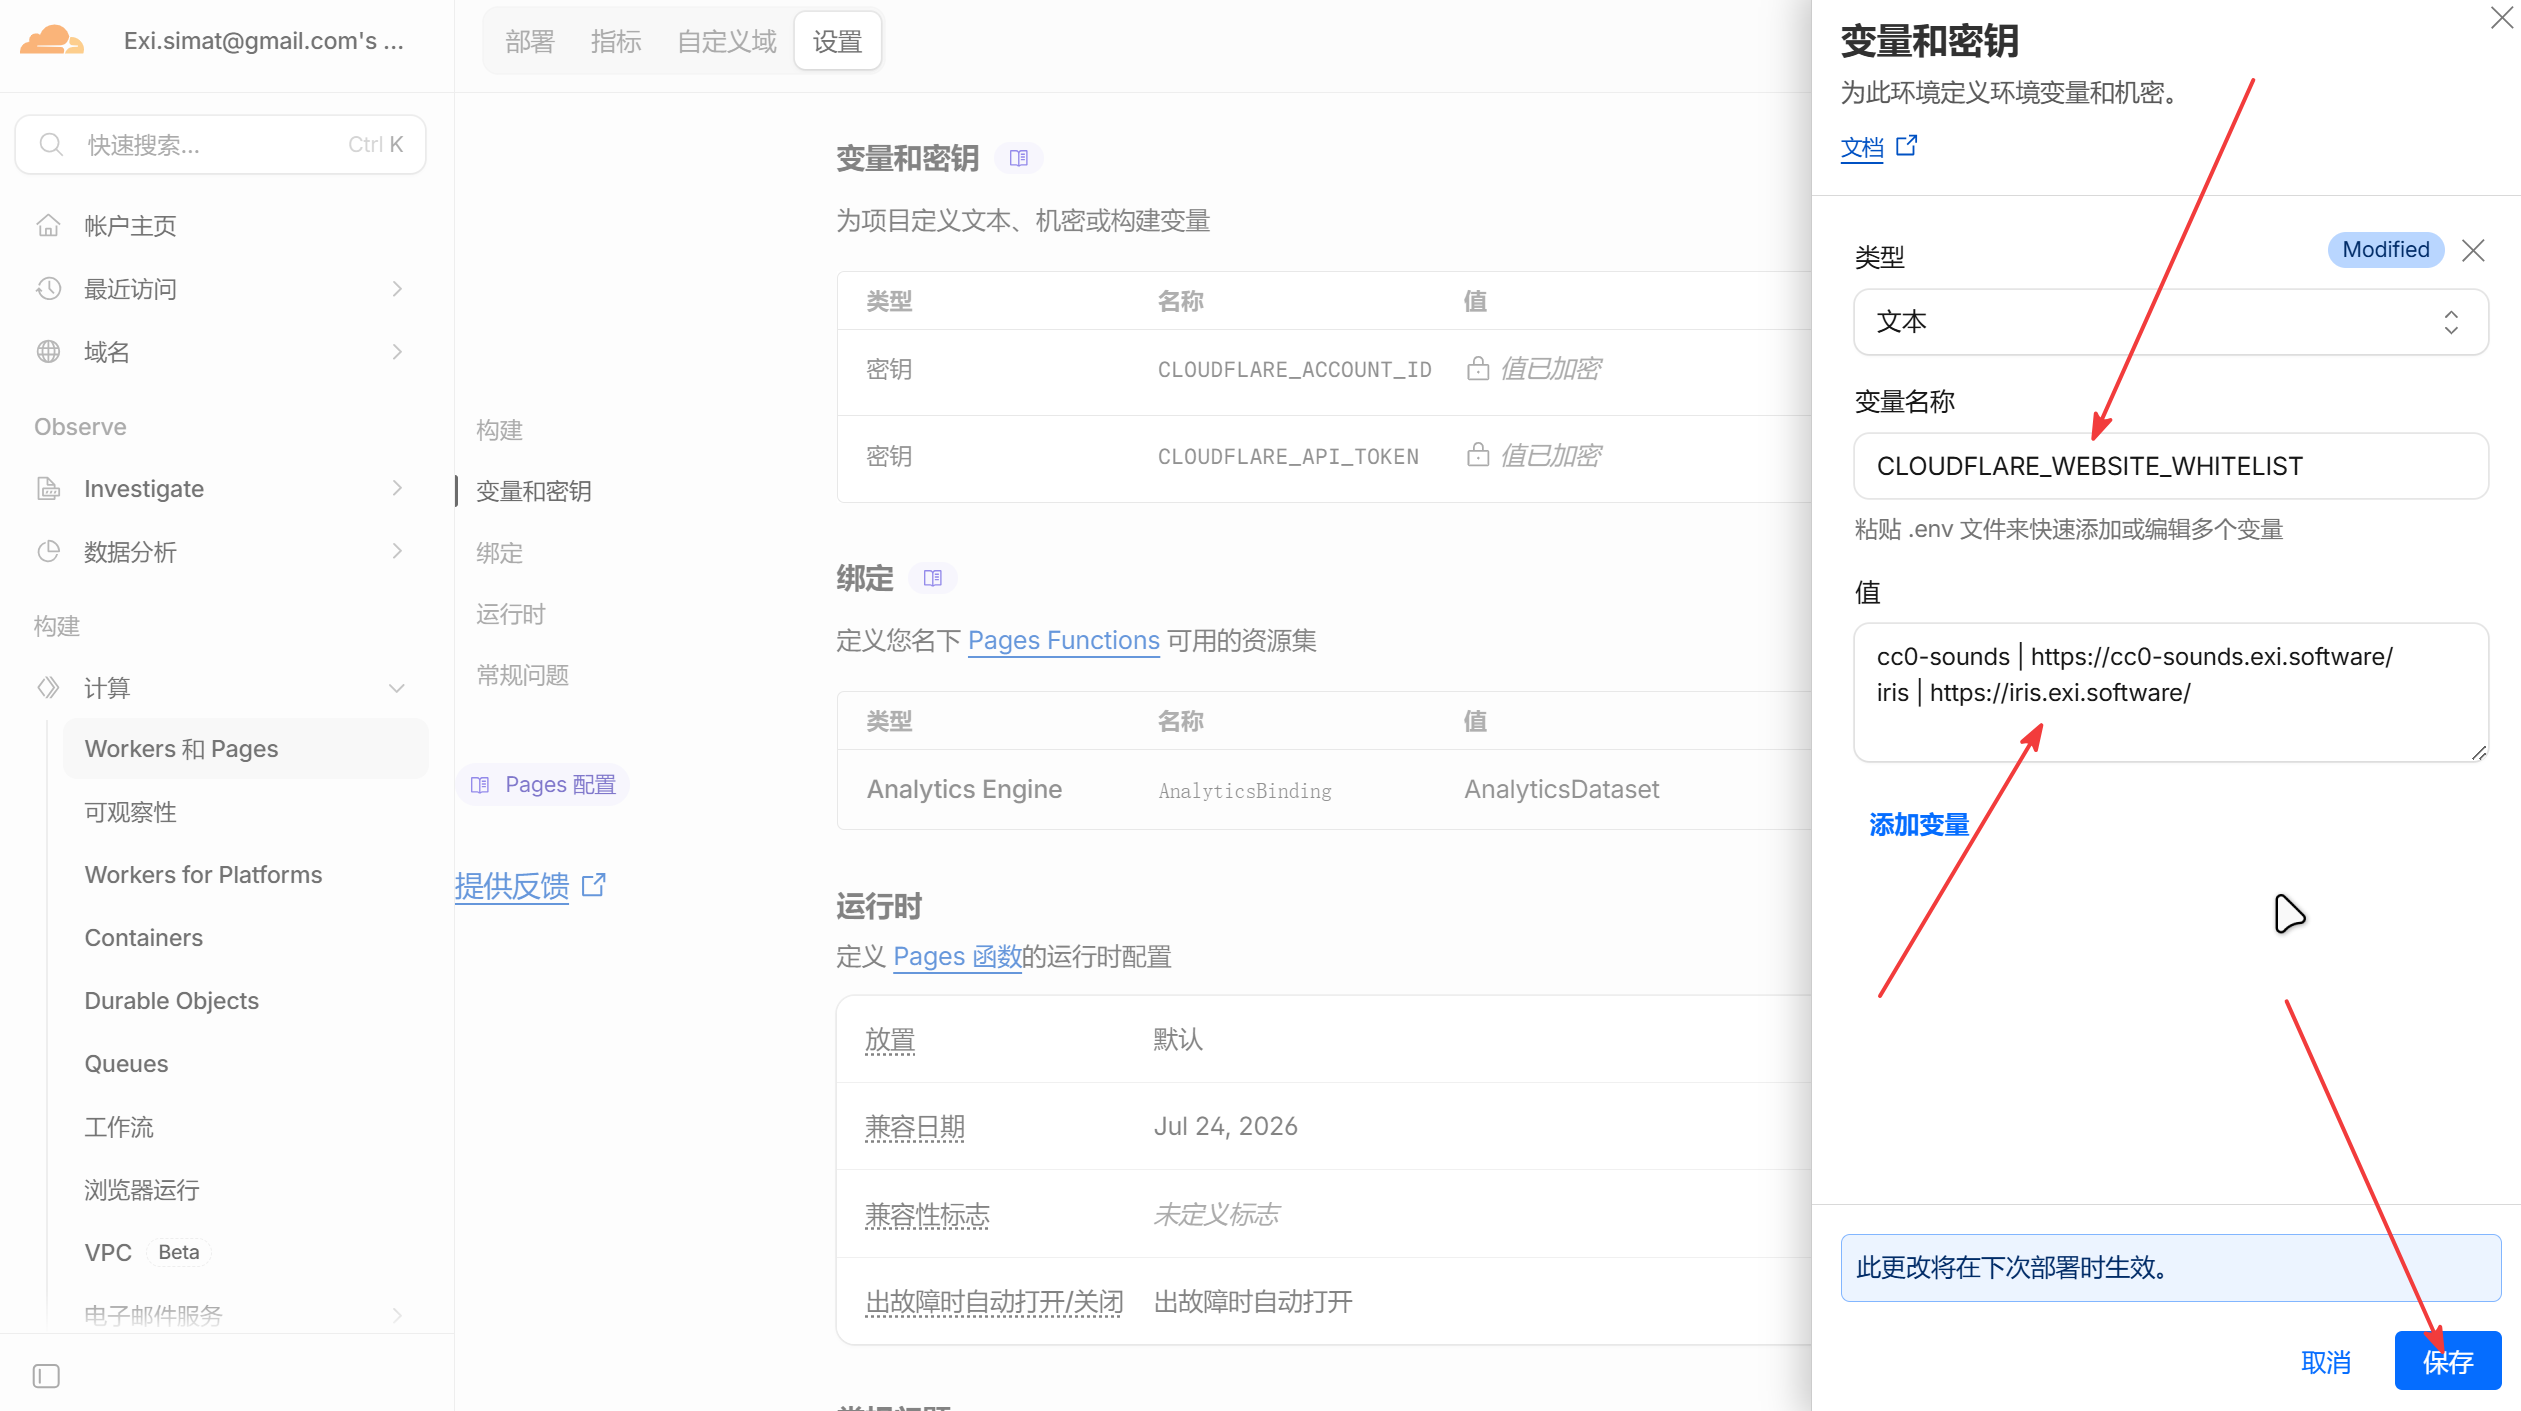Click the diamond icon beside 计算

pos(48,688)
